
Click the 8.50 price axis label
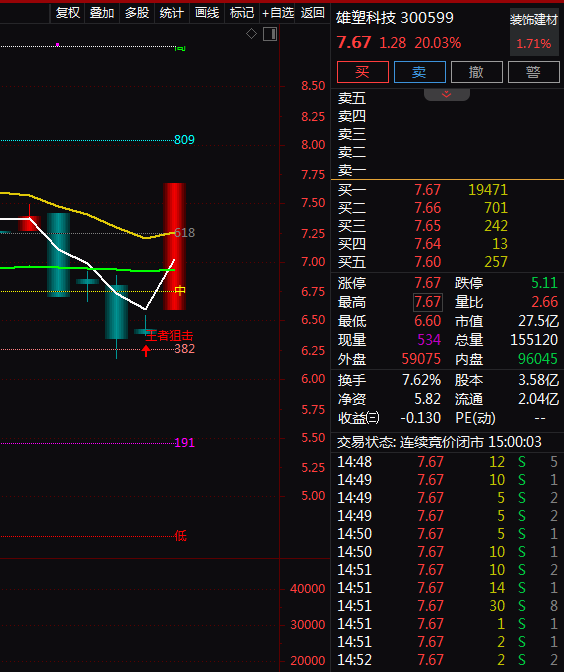pyautogui.click(x=313, y=86)
